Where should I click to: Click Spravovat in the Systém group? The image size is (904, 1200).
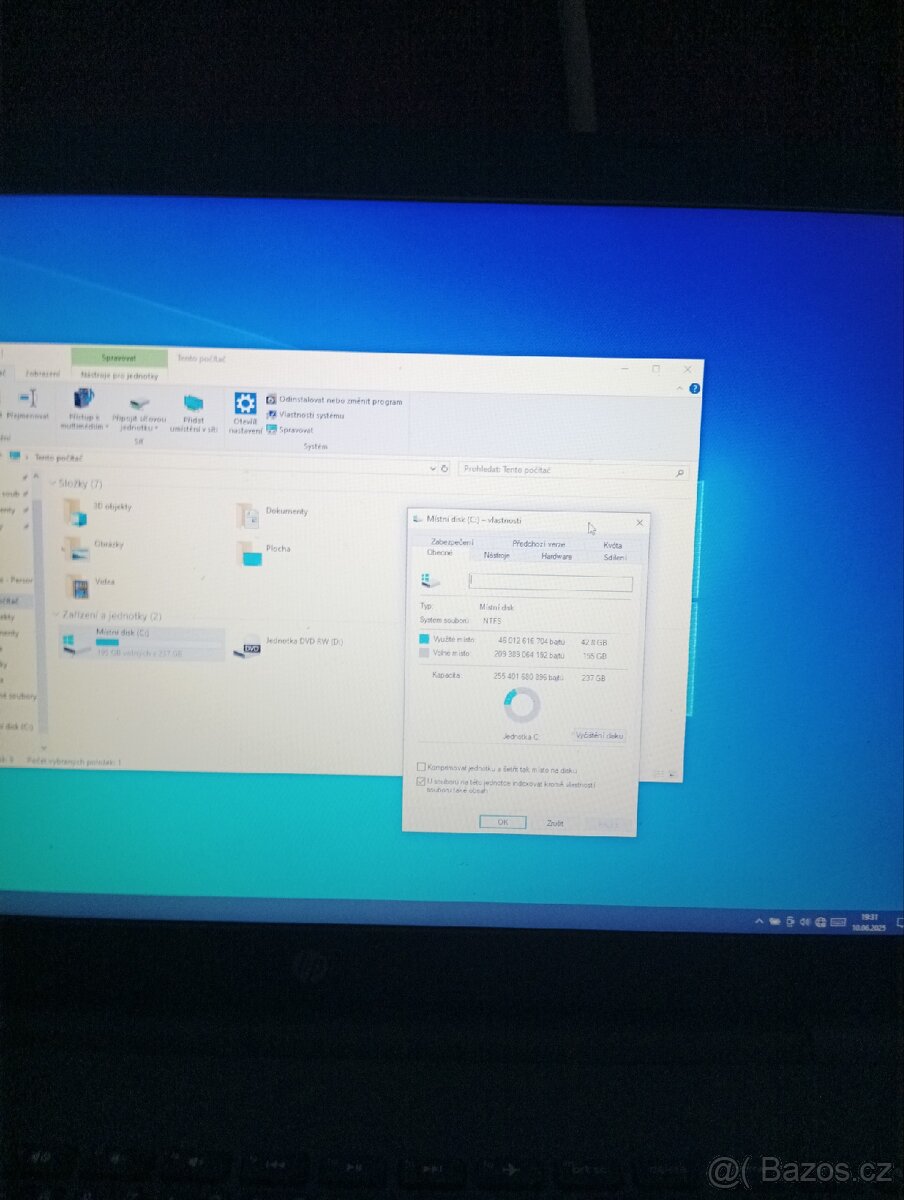point(290,429)
